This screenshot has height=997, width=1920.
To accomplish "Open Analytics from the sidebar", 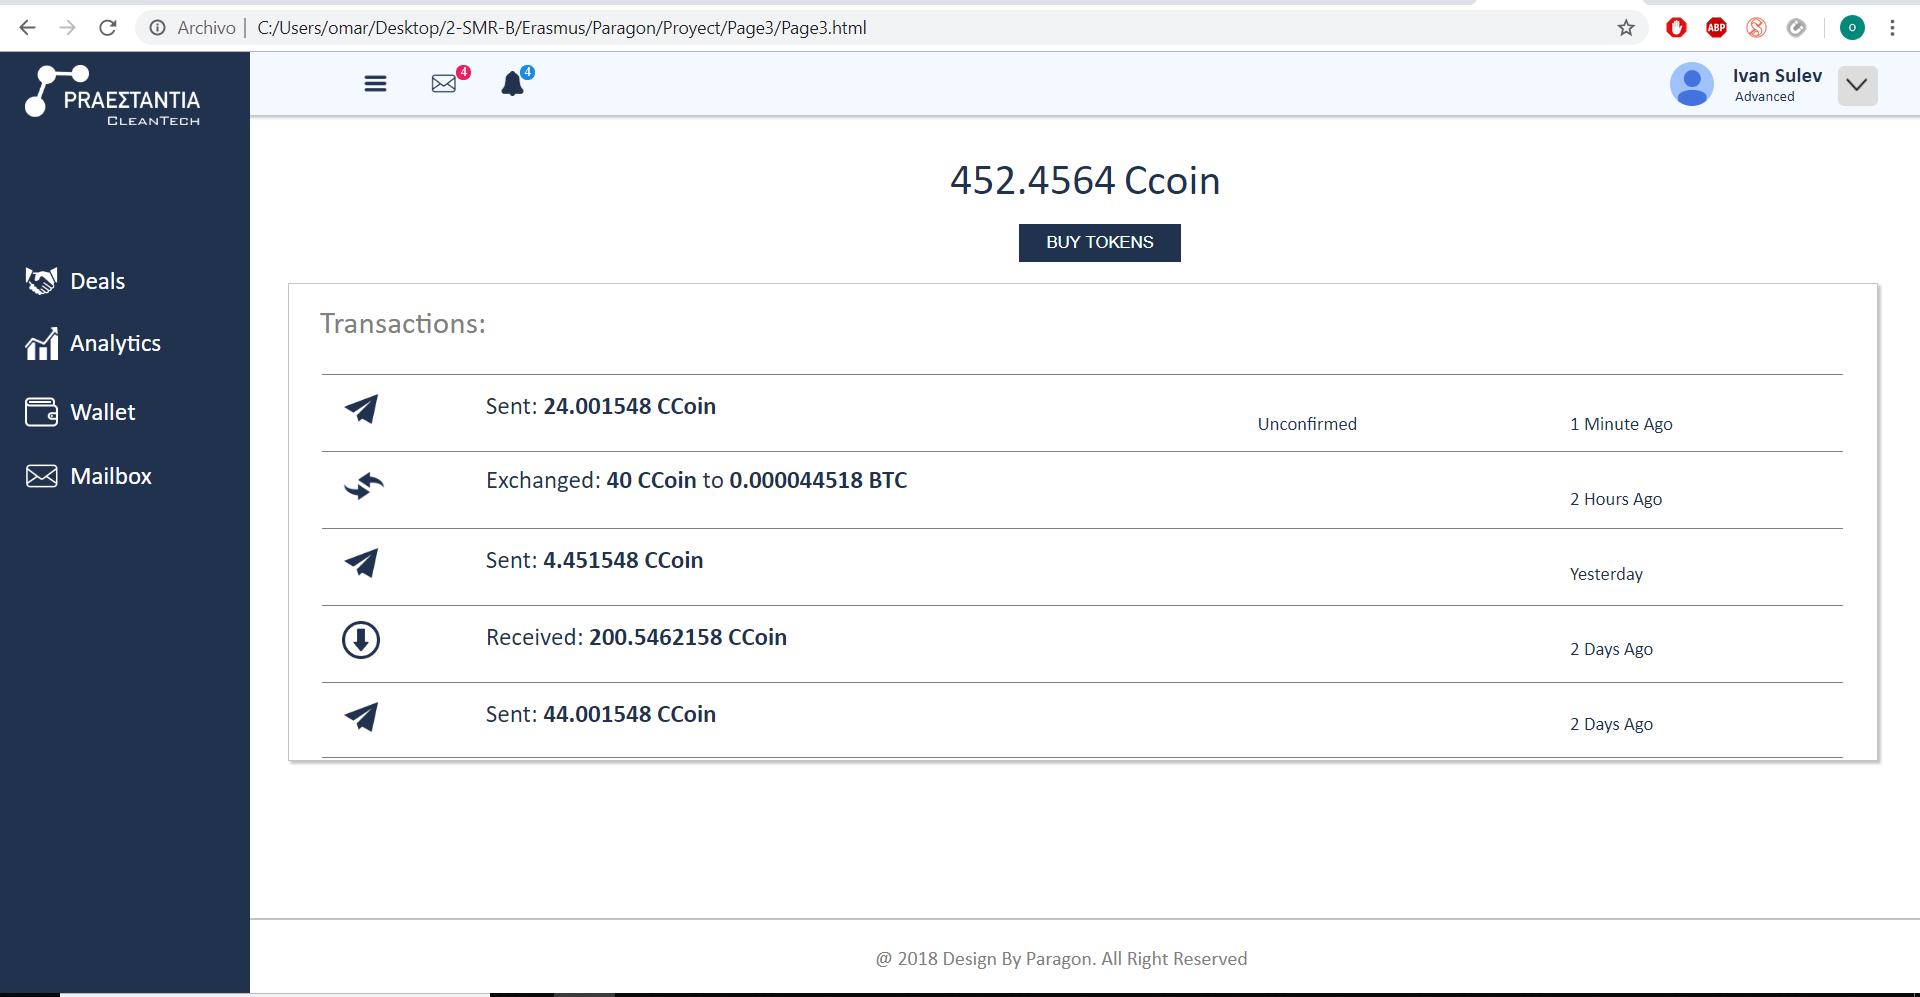I will pyautogui.click(x=115, y=344).
